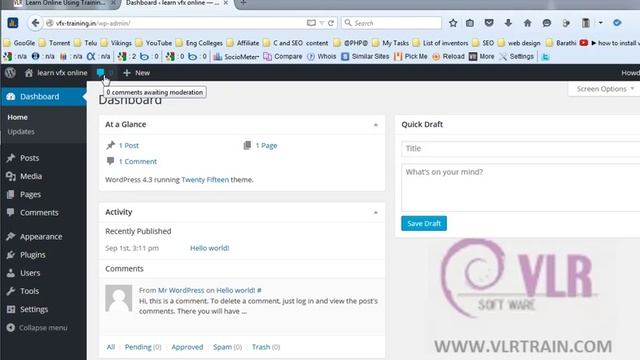
Task: Click Compare in SEO toolbar
Action: point(283,56)
